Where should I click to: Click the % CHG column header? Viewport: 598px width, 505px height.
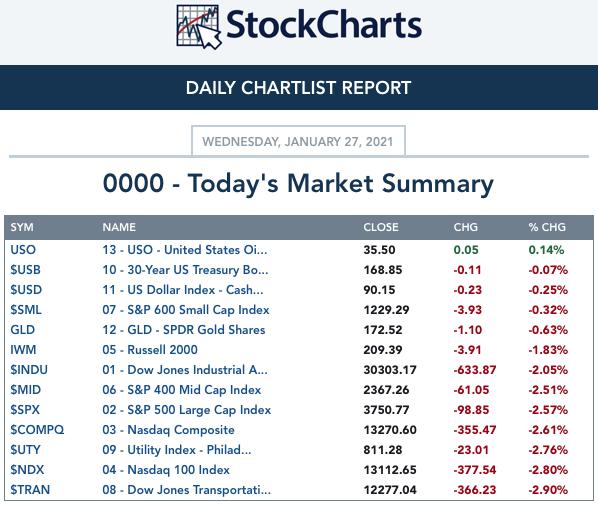pyautogui.click(x=547, y=227)
